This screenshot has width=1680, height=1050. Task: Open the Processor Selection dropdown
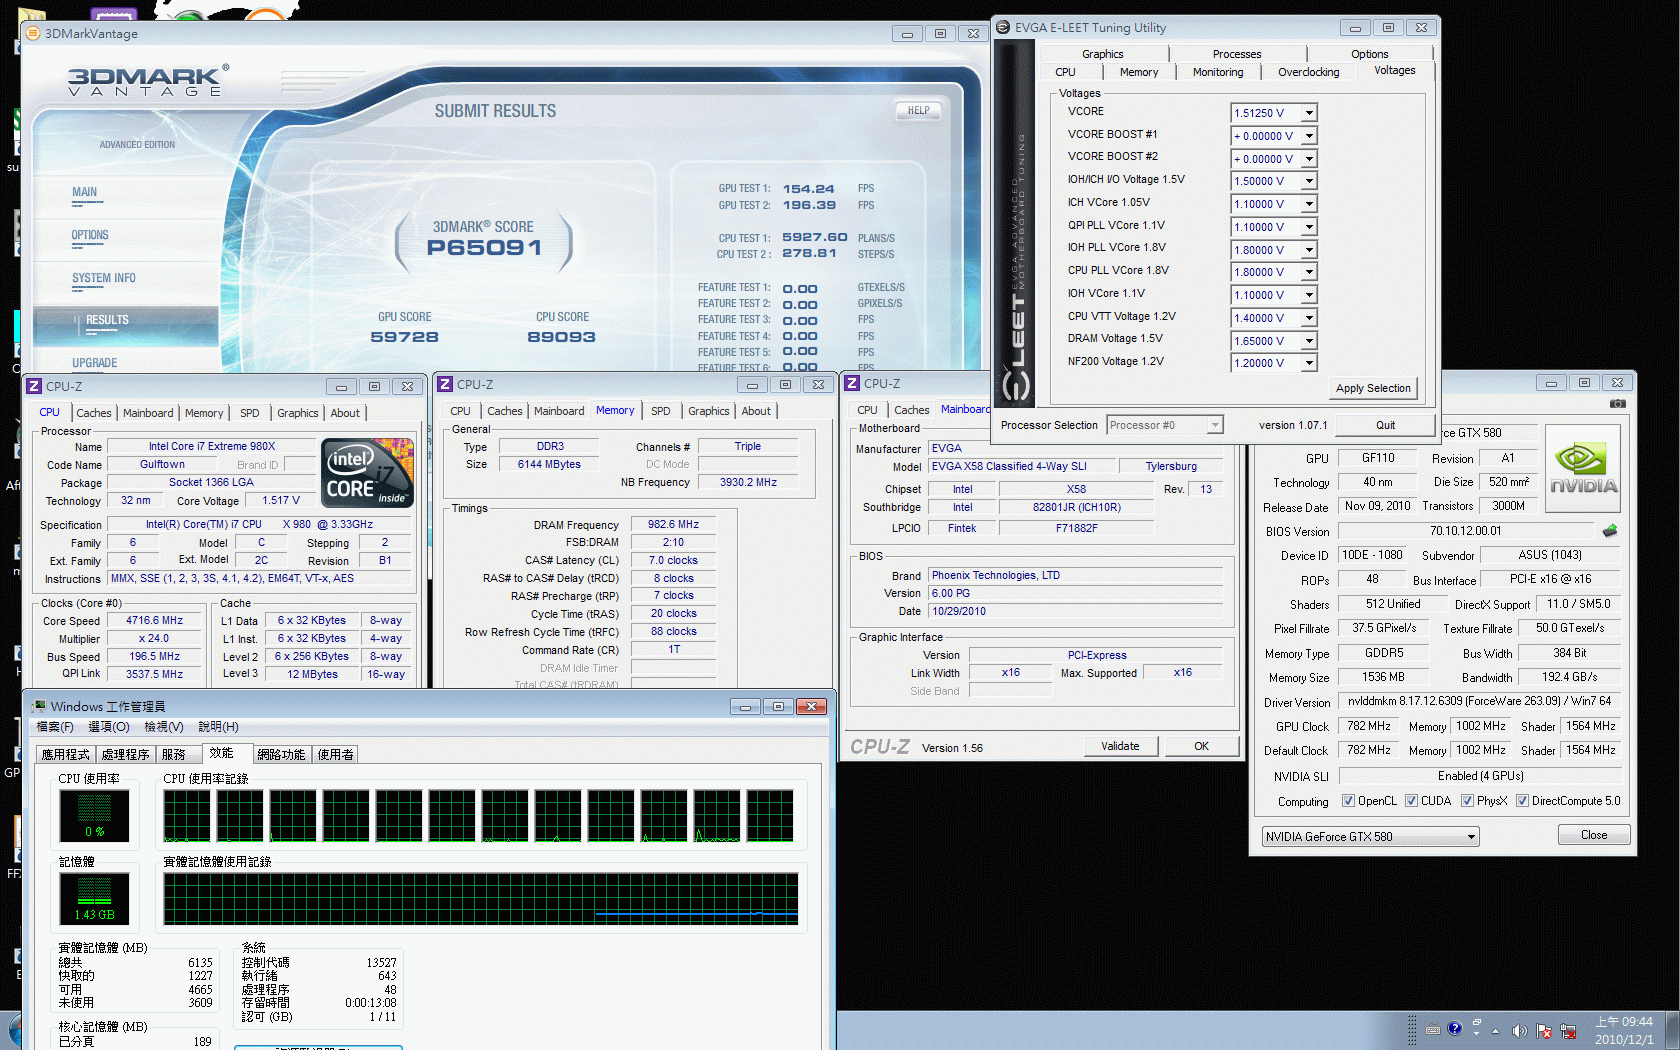[x=1165, y=425]
